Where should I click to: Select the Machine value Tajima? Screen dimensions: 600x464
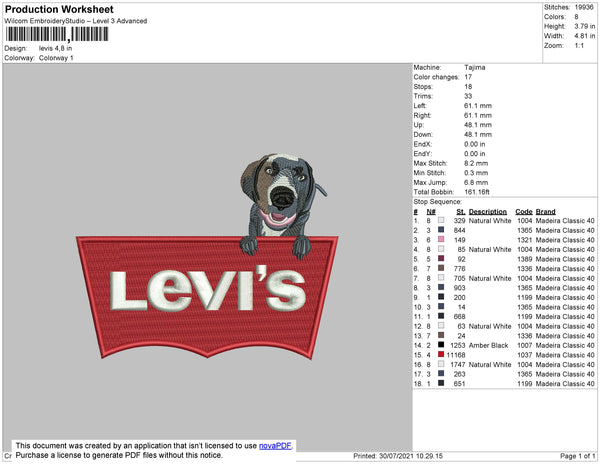click(x=475, y=67)
